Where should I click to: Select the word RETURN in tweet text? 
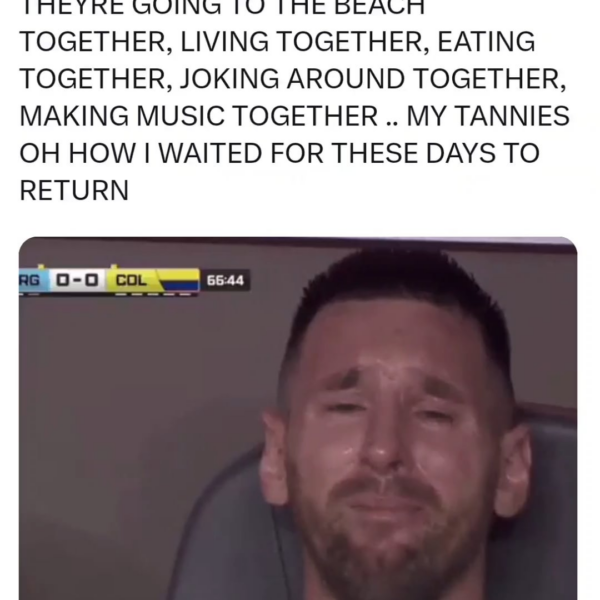click(x=74, y=190)
